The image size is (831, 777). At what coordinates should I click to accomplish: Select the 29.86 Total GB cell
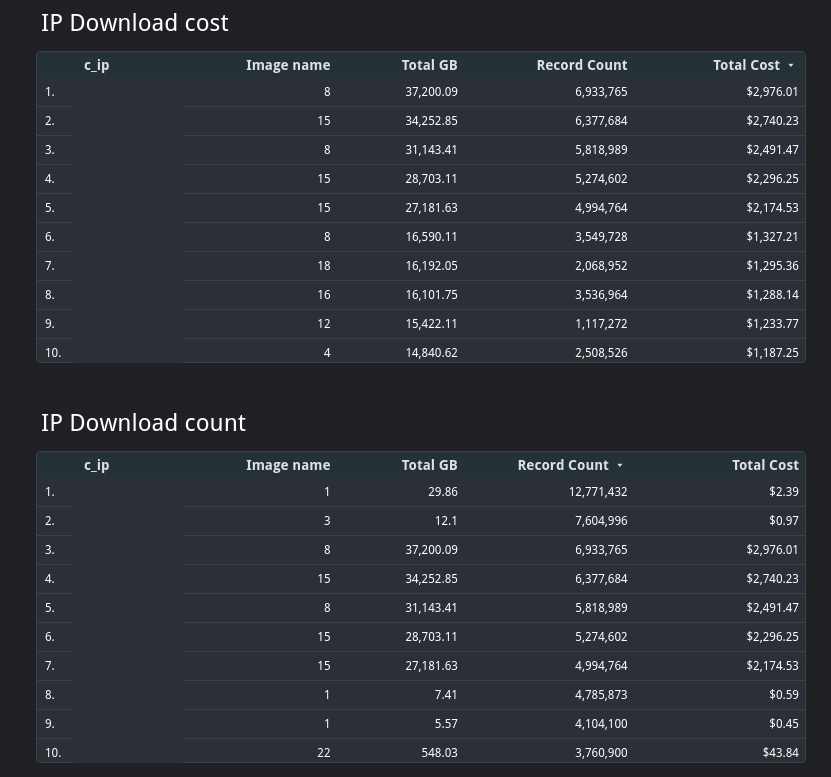pos(443,492)
